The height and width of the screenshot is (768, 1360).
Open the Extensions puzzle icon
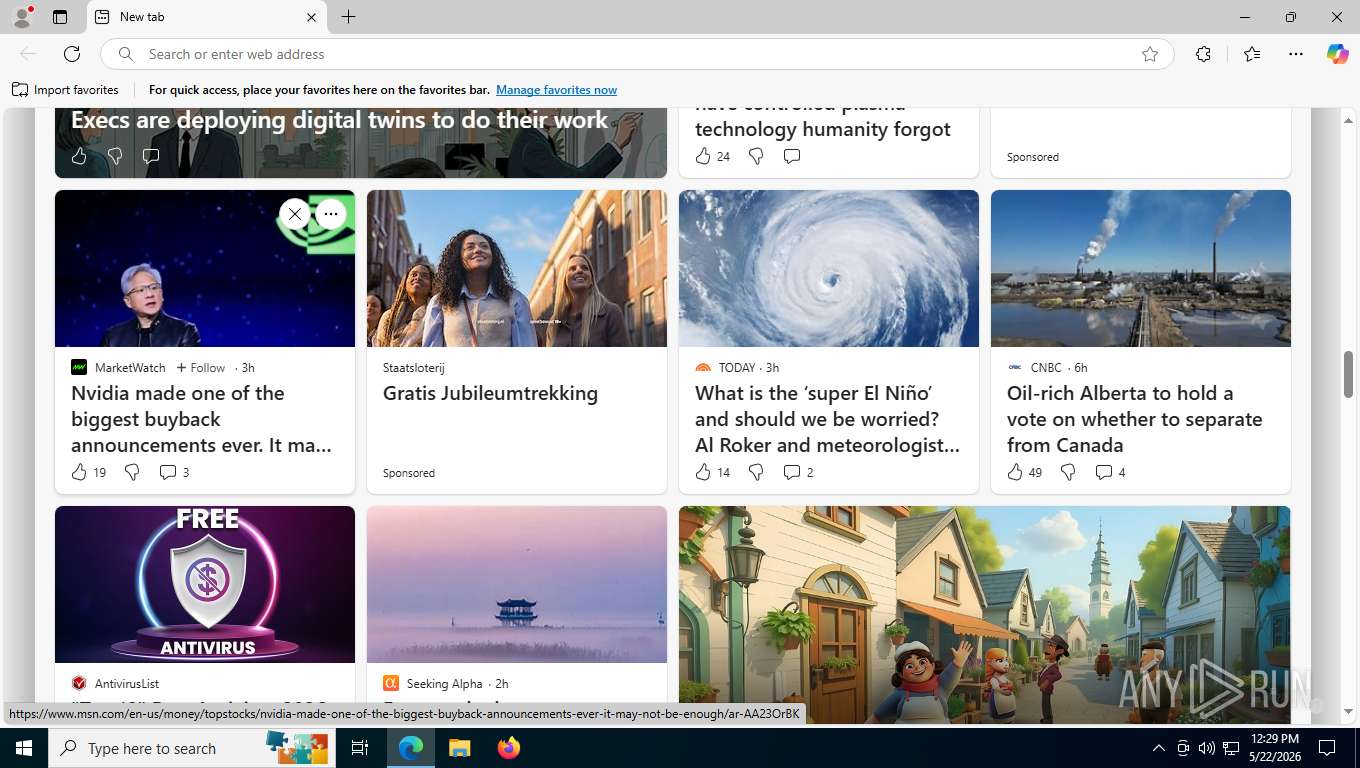click(1203, 54)
